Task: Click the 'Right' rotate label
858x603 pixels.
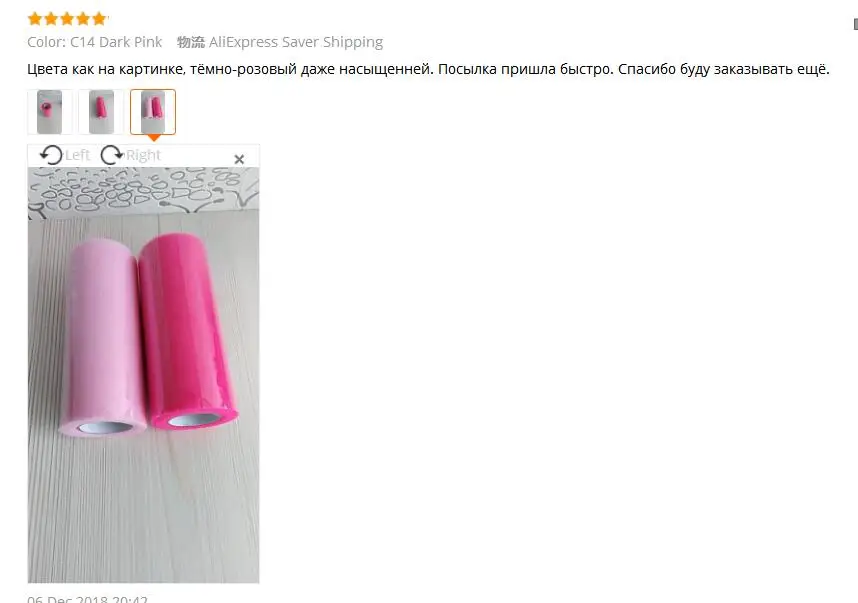Action: point(143,155)
